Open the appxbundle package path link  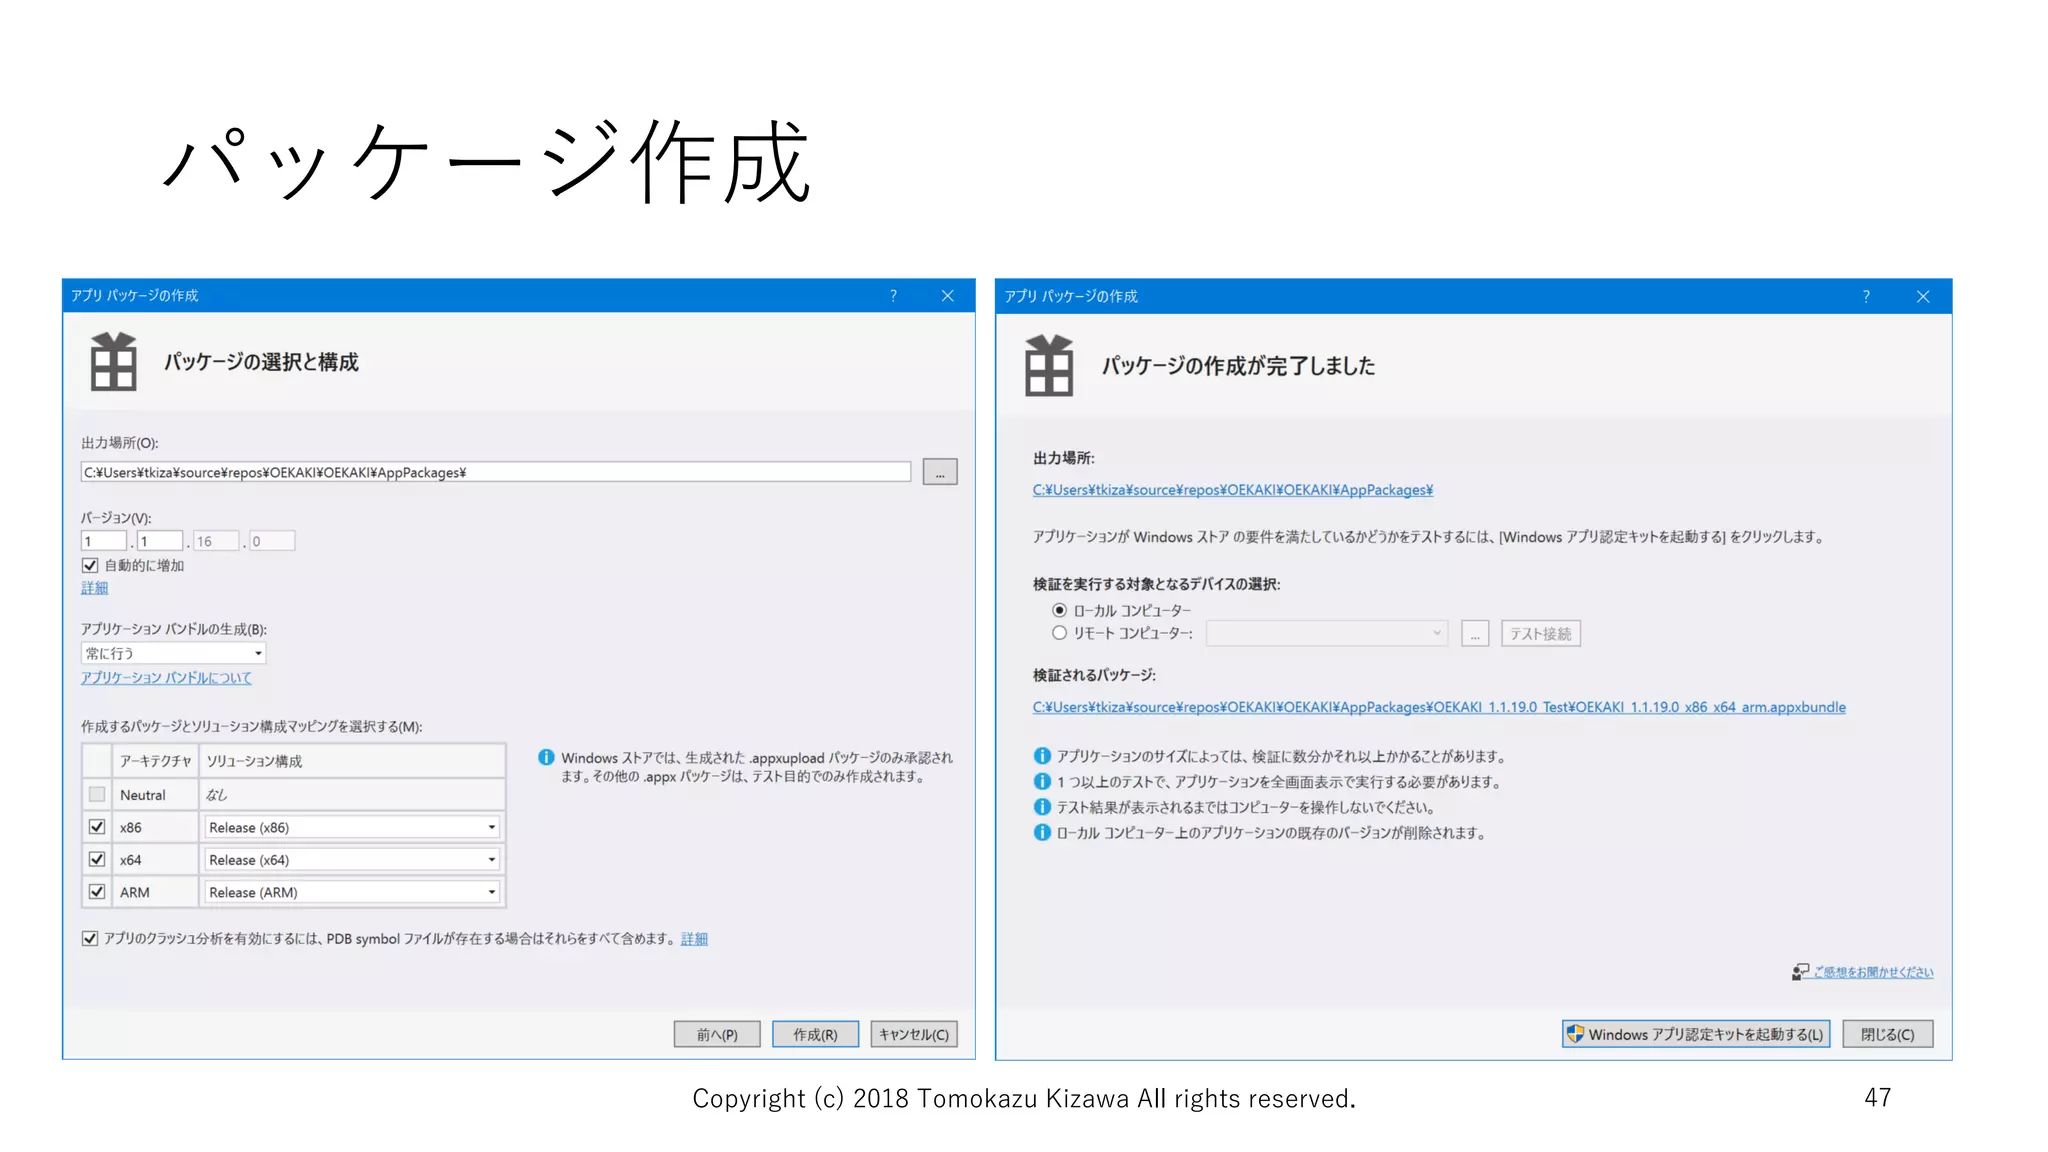coord(1438,708)
